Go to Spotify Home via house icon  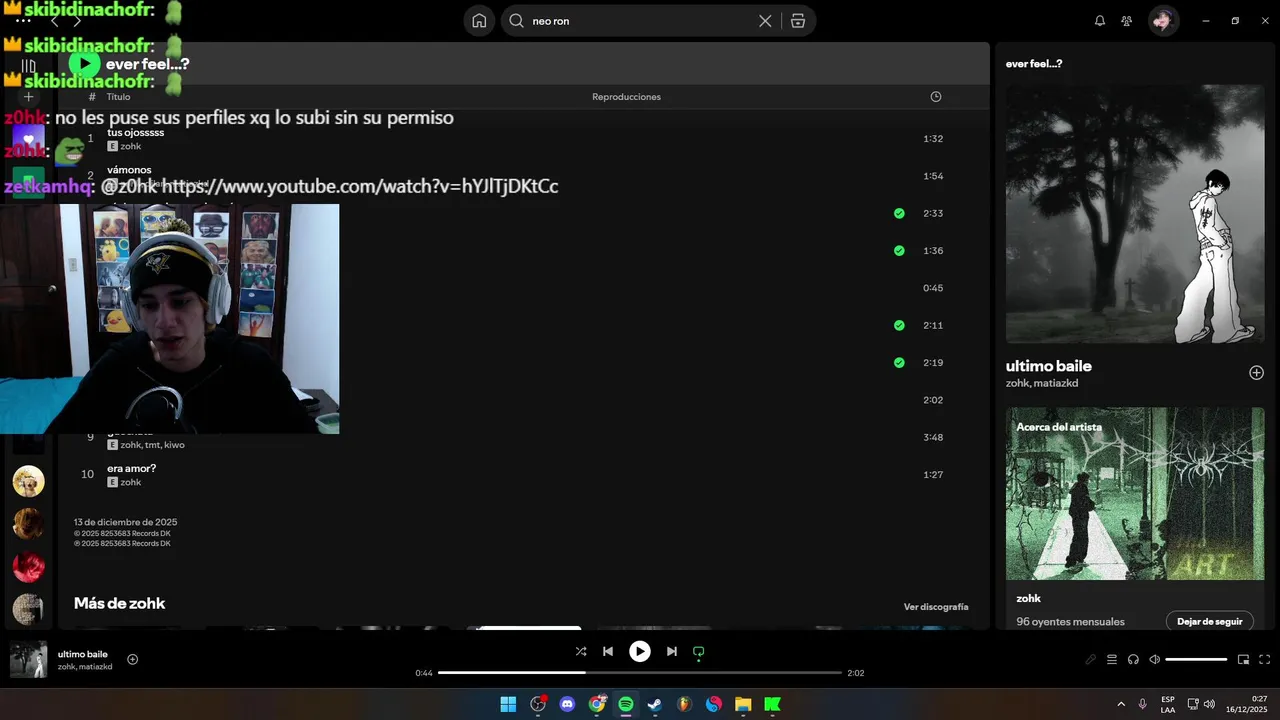tap(479, 21)
